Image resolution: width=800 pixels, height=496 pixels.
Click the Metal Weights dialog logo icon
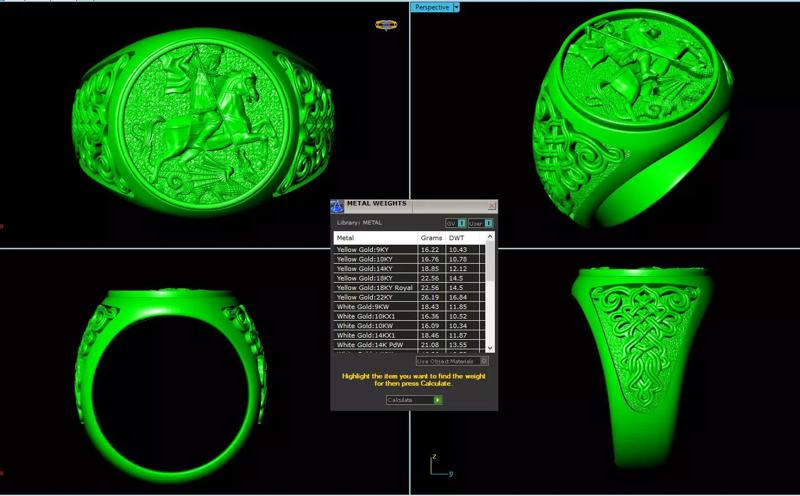pyautogui.click(x=337, y=206)
